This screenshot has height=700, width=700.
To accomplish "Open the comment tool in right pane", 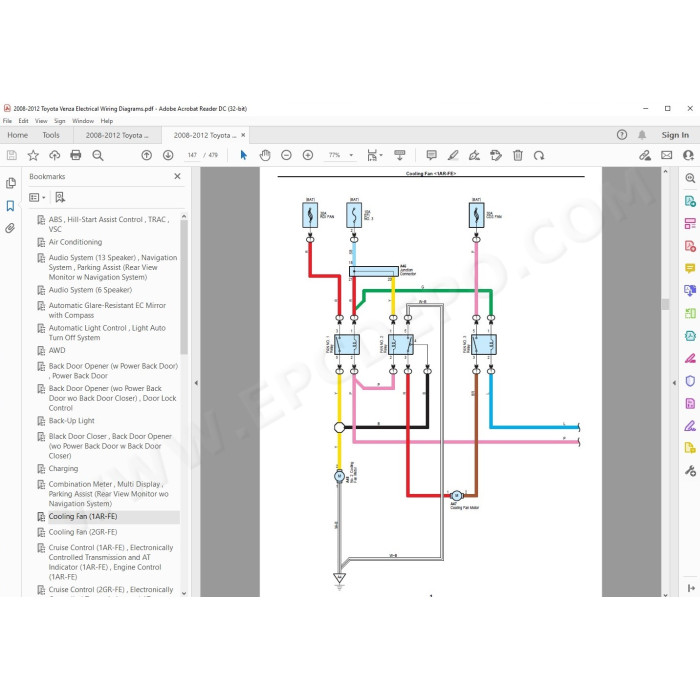I will point(690,268).
